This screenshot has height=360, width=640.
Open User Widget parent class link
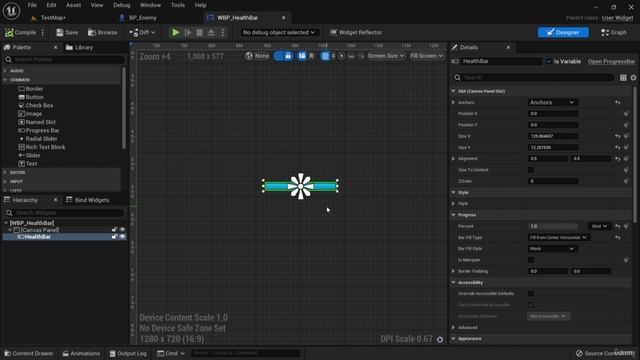[x=617, y=18]
